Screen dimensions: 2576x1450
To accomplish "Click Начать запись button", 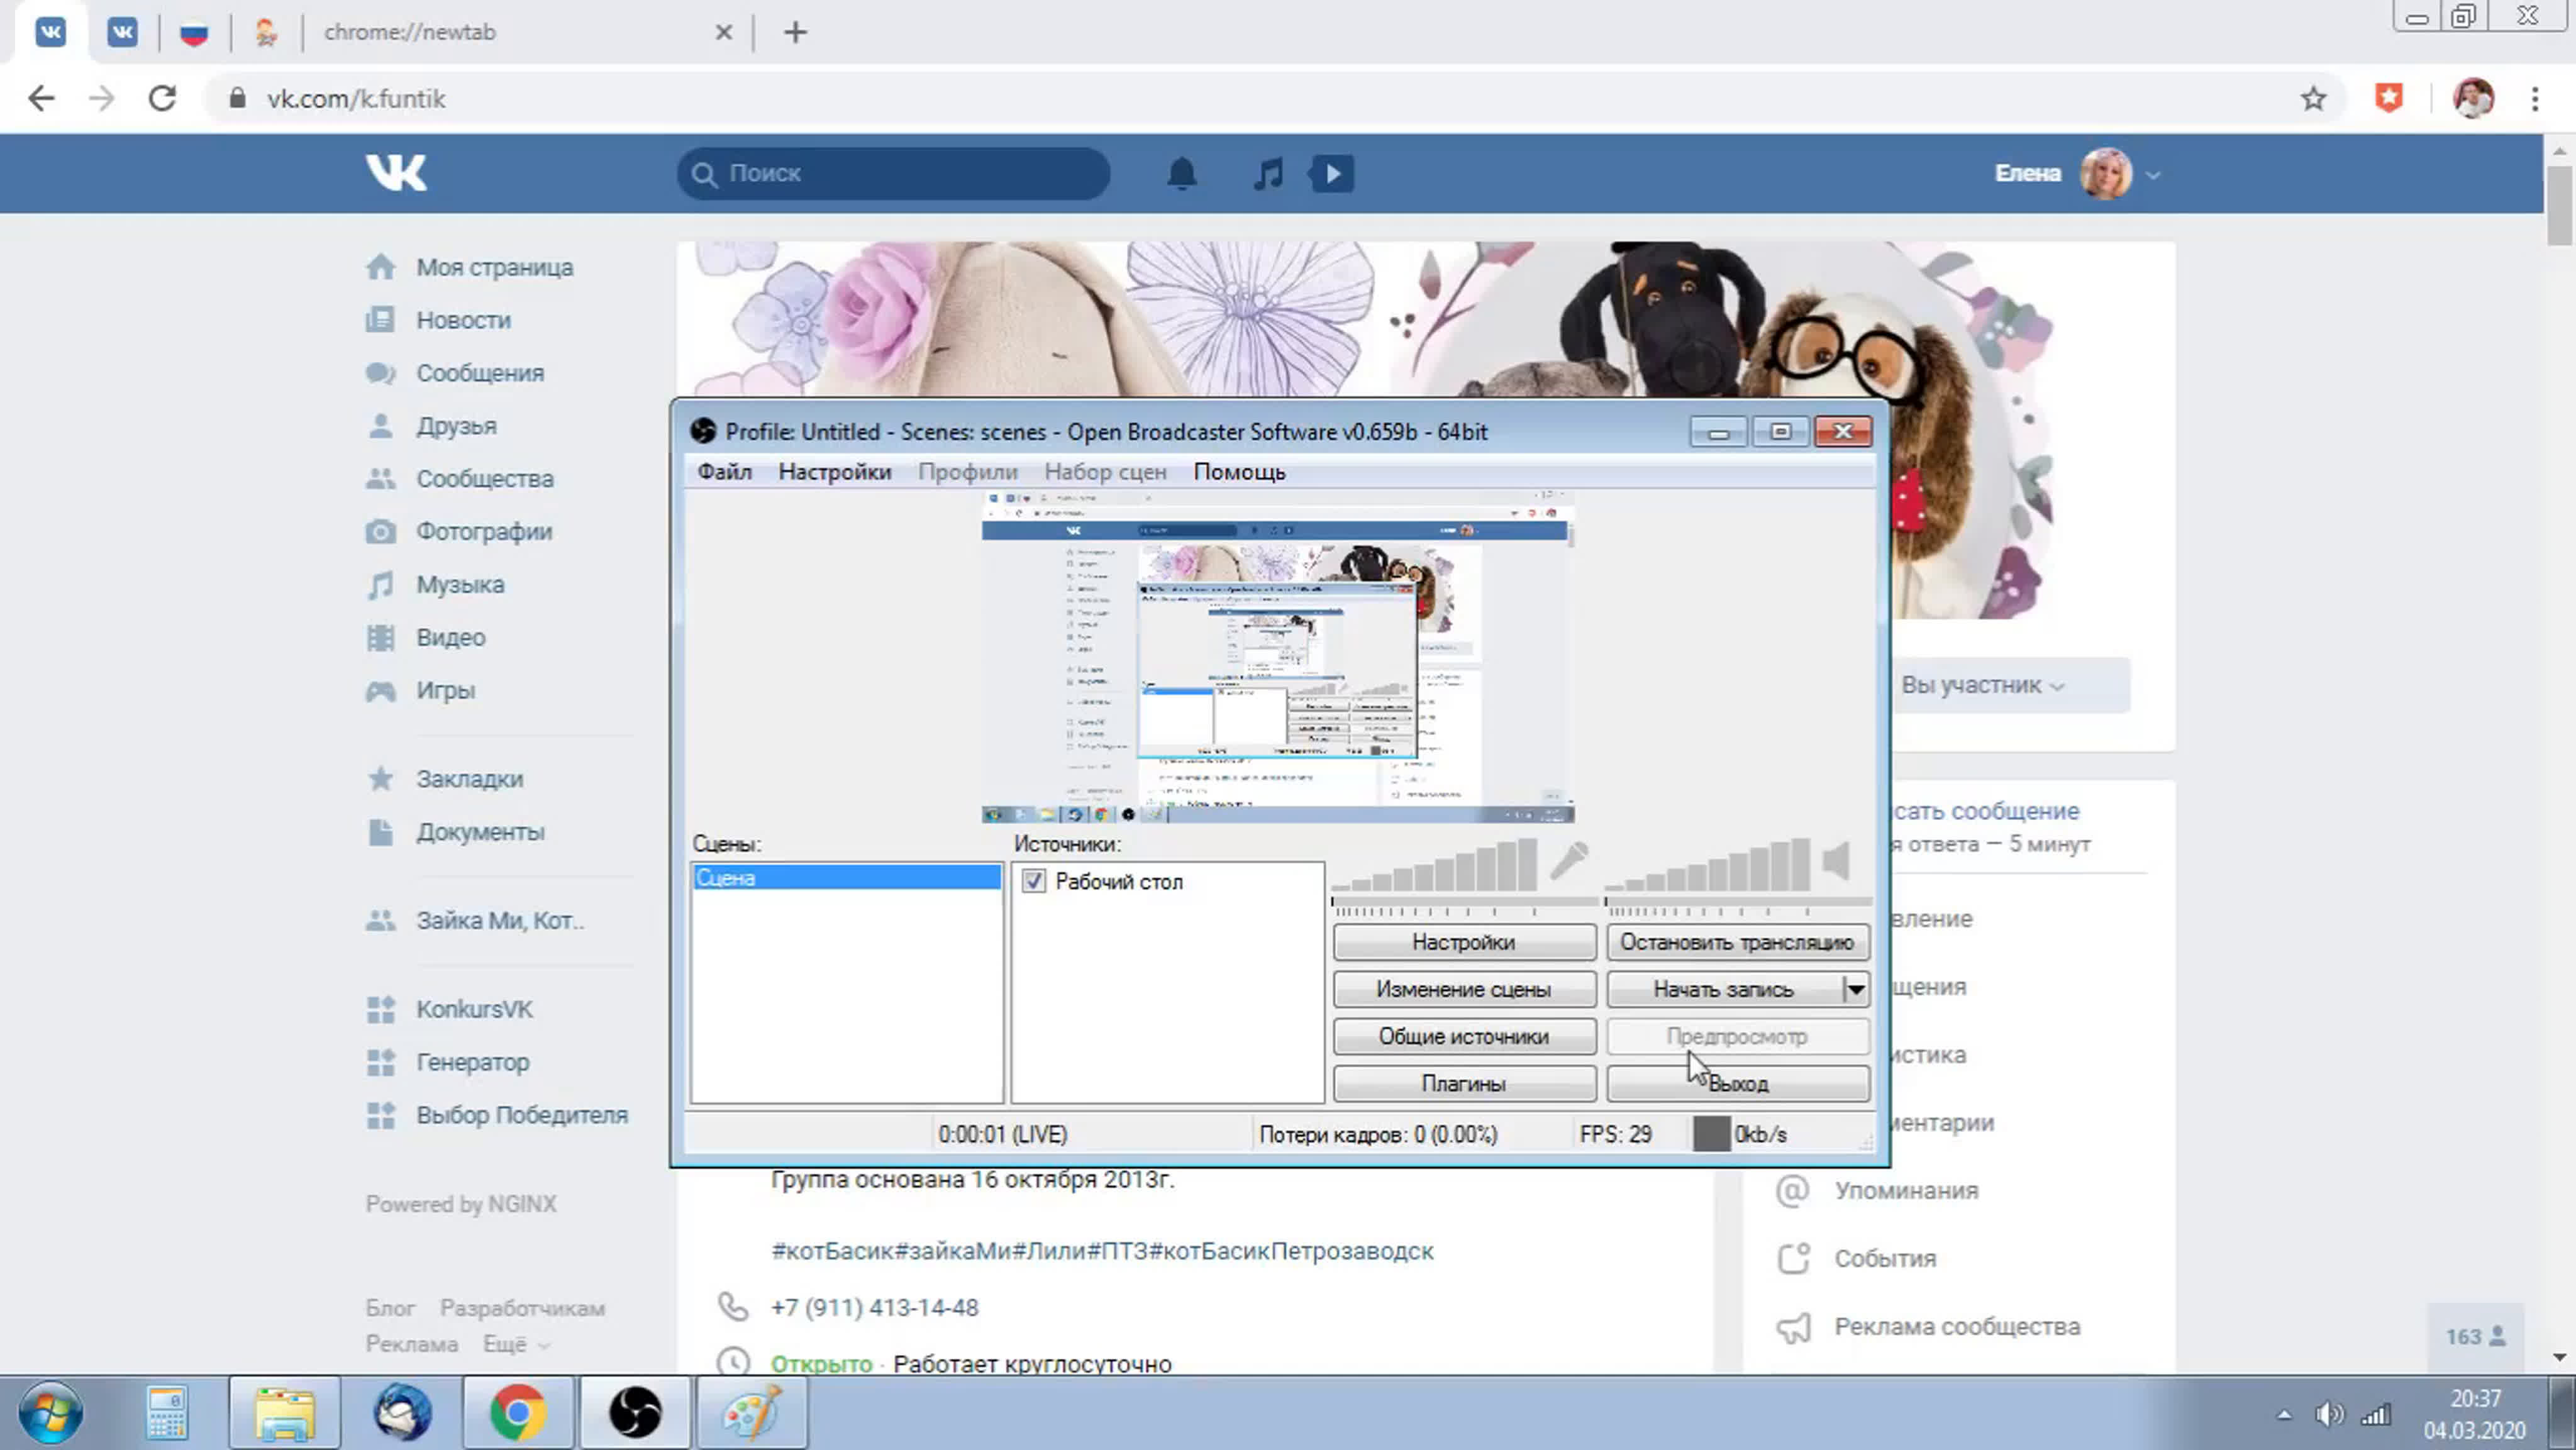I will point(1723,989).
